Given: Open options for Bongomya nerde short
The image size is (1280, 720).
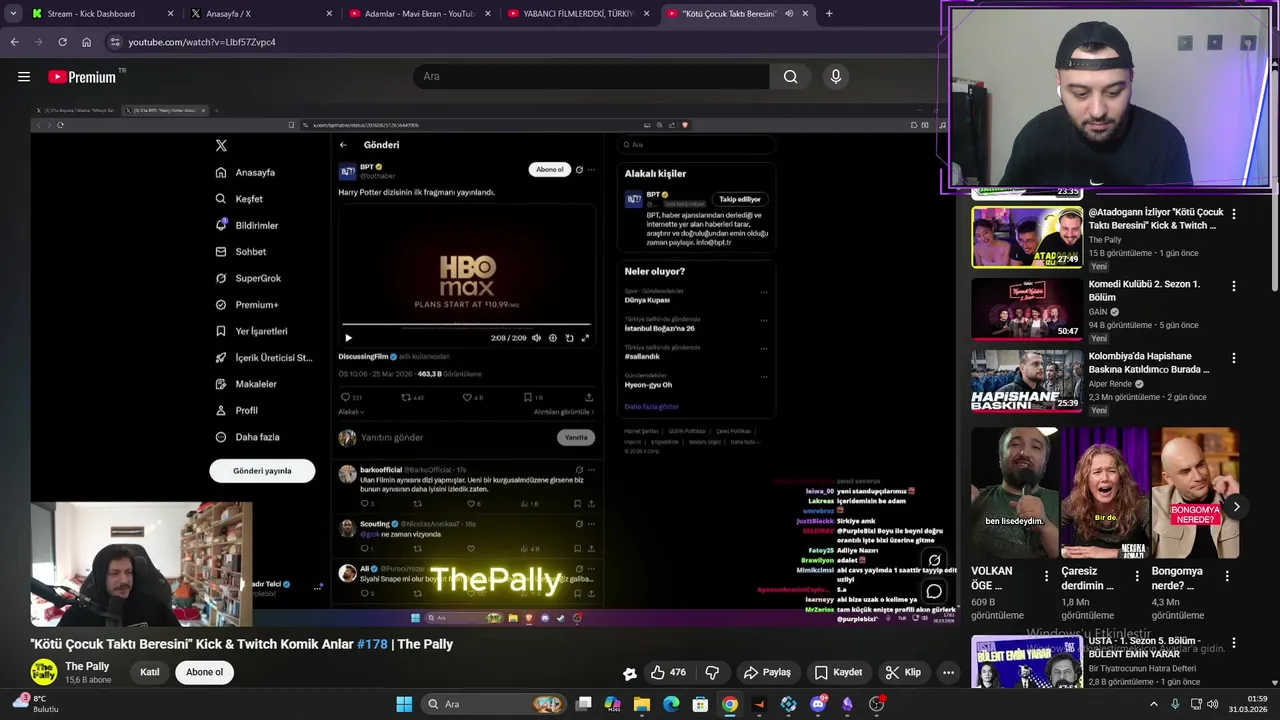Looking at the screenshot, I should pos(1227,576).
